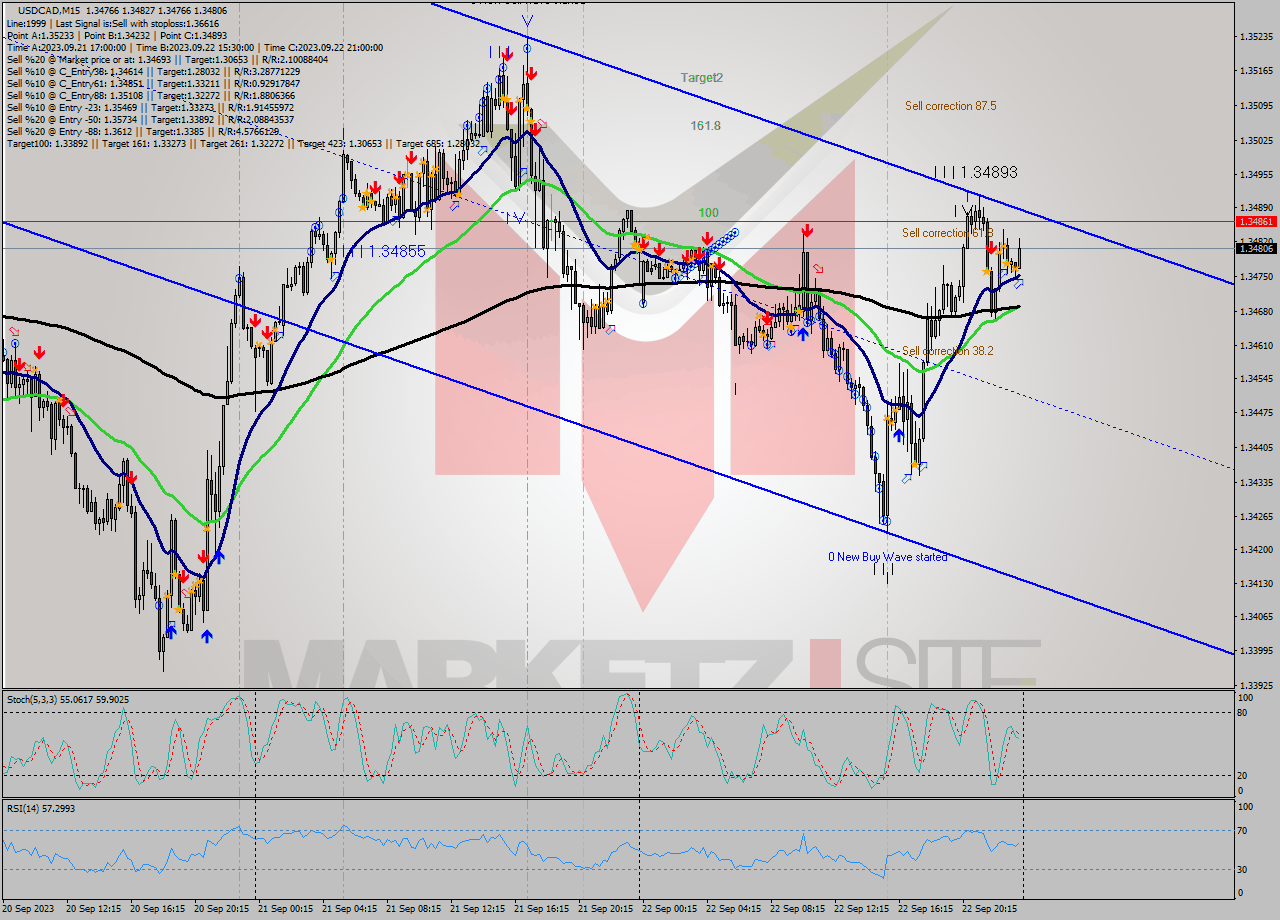Click the '22 Sep 20:15' time label
Screen dimensions: 1280x920
(x=990, y=909)
